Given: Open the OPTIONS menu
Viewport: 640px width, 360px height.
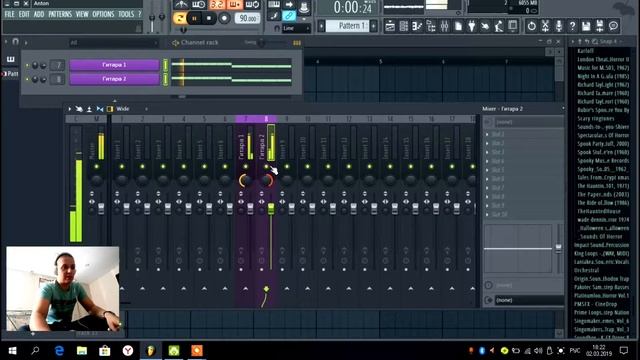Looking at the screenshot, I should coord(103,14).
